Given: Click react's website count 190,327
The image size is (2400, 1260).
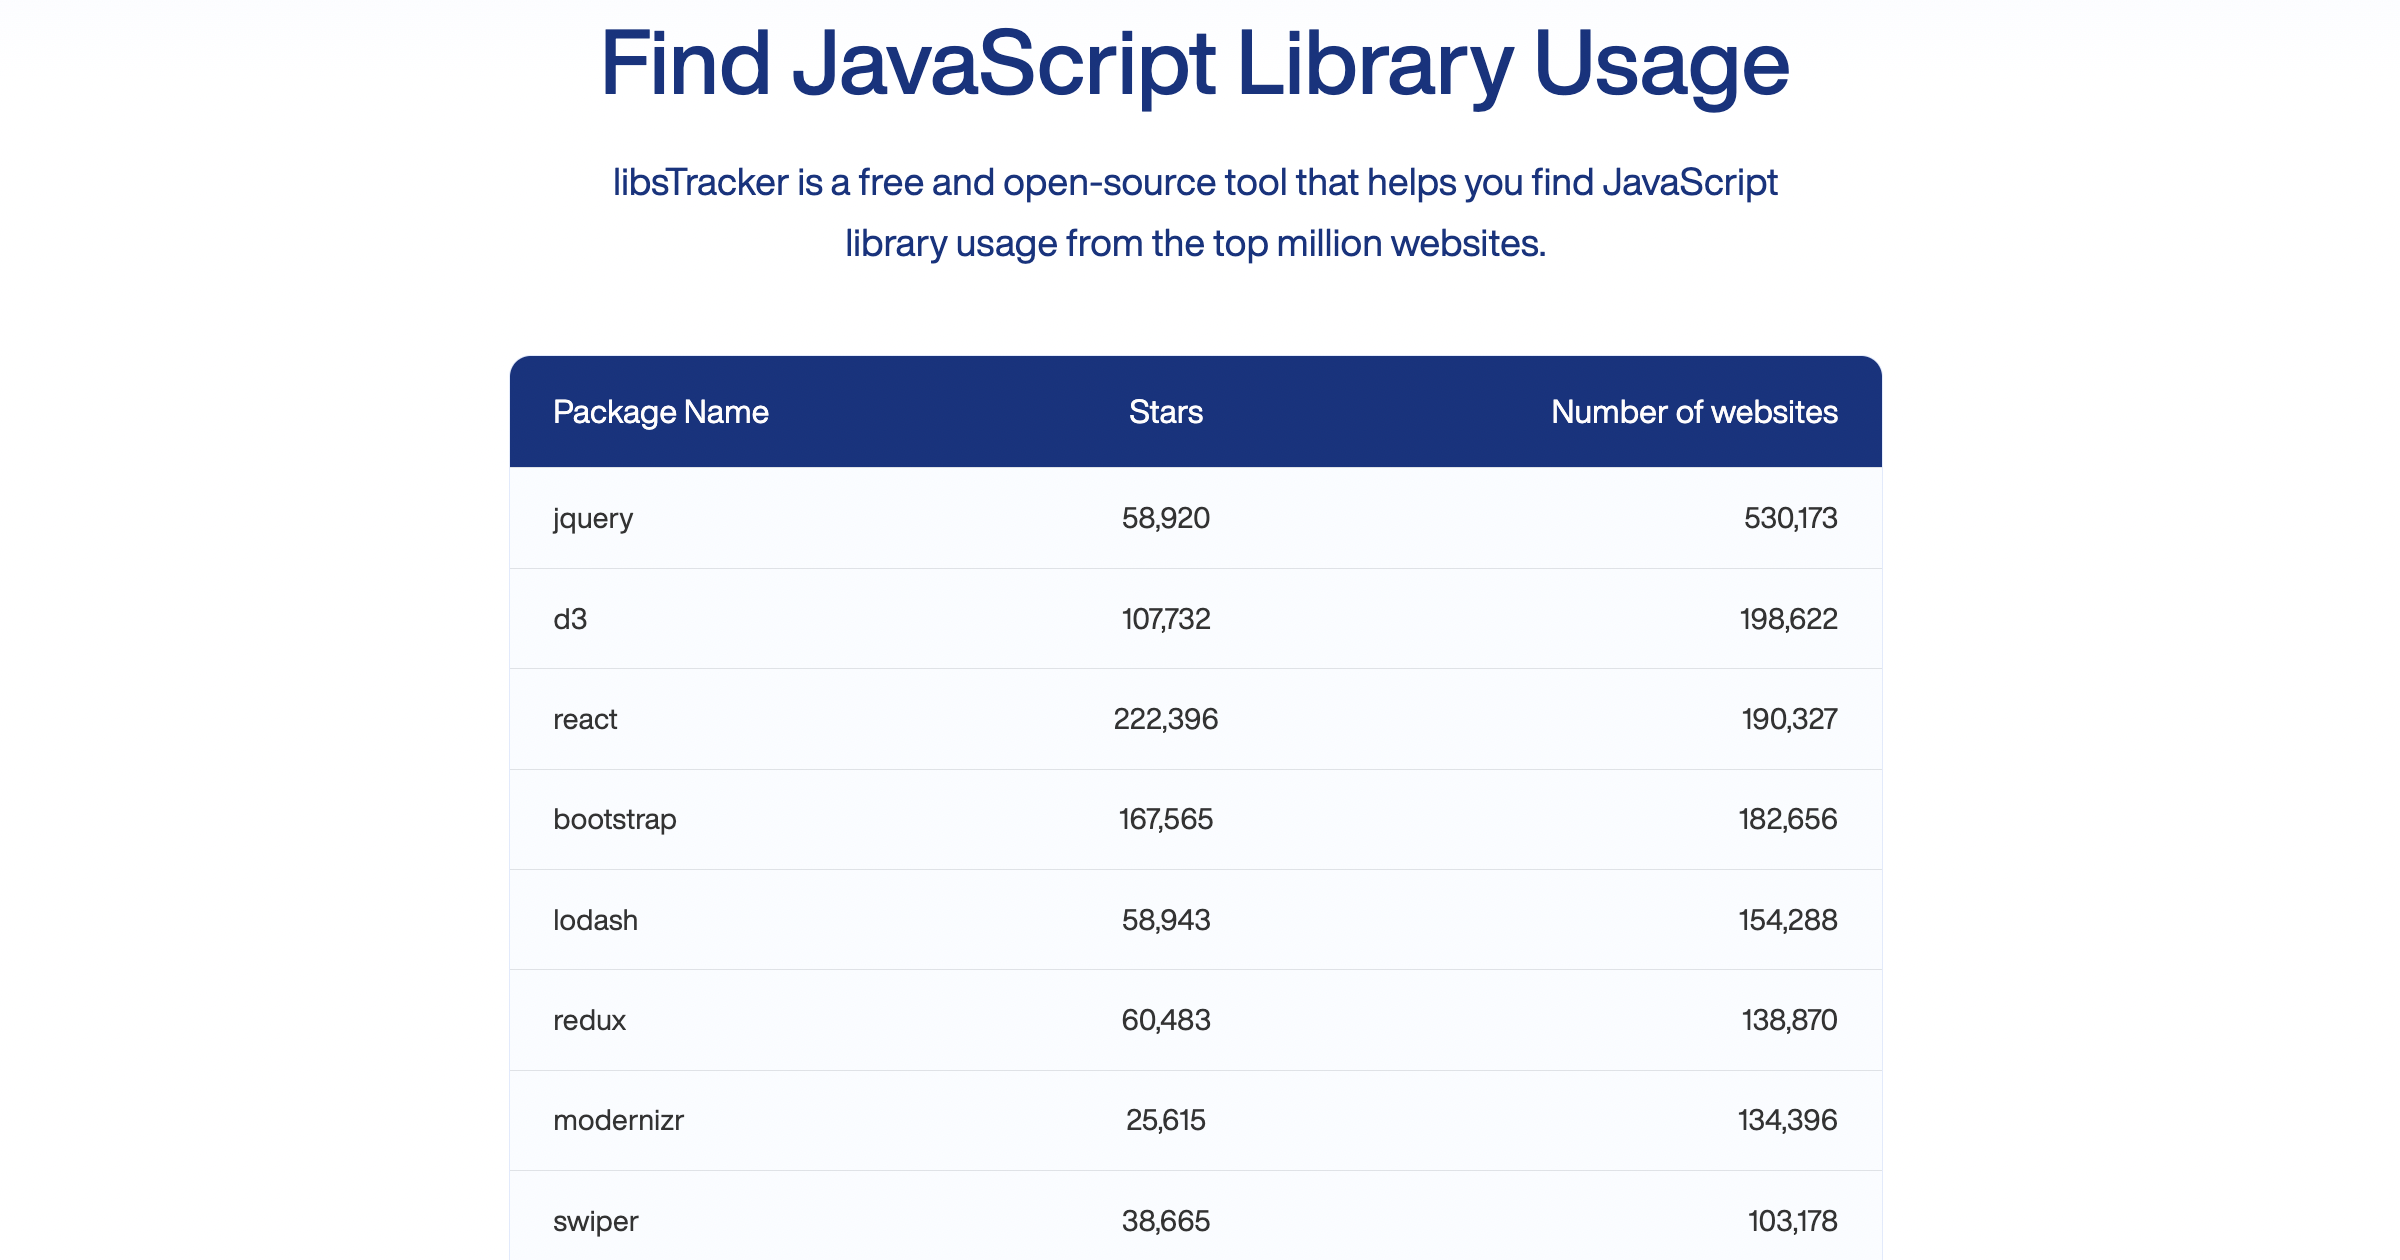Looking at the screenshot, I should click(x=1789, y=719).
